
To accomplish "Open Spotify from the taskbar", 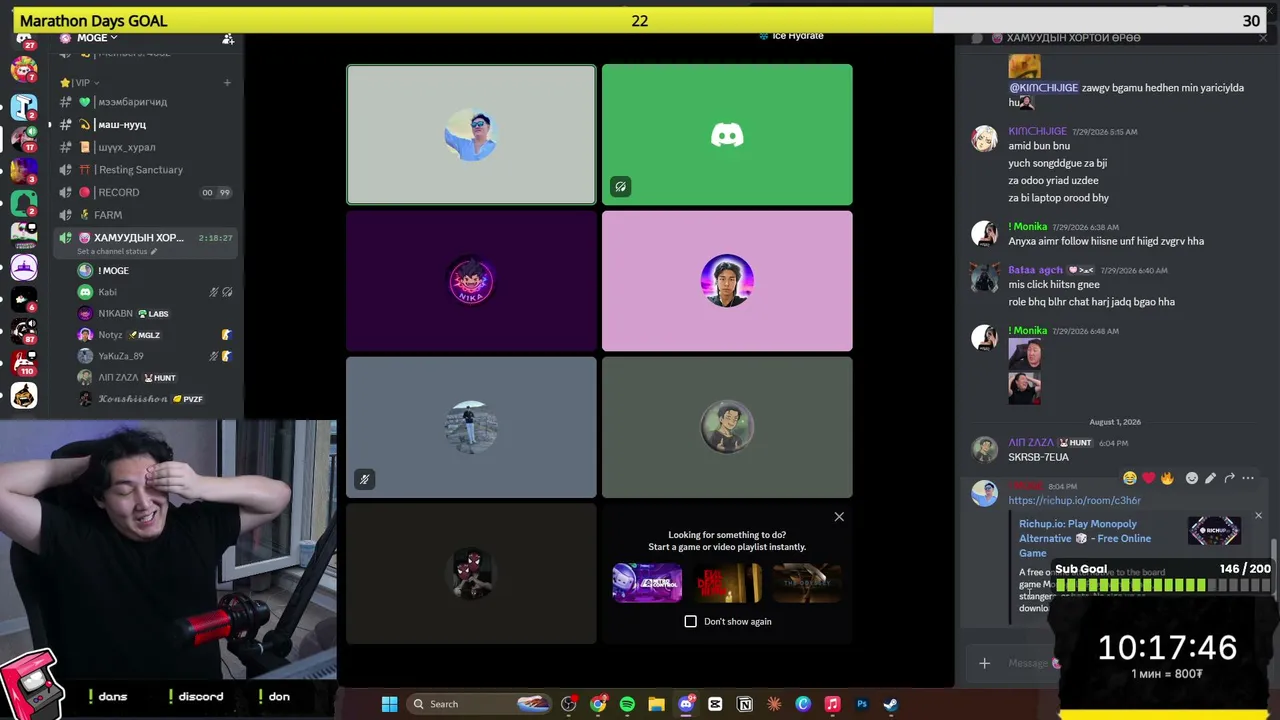I will pos(627,704).
